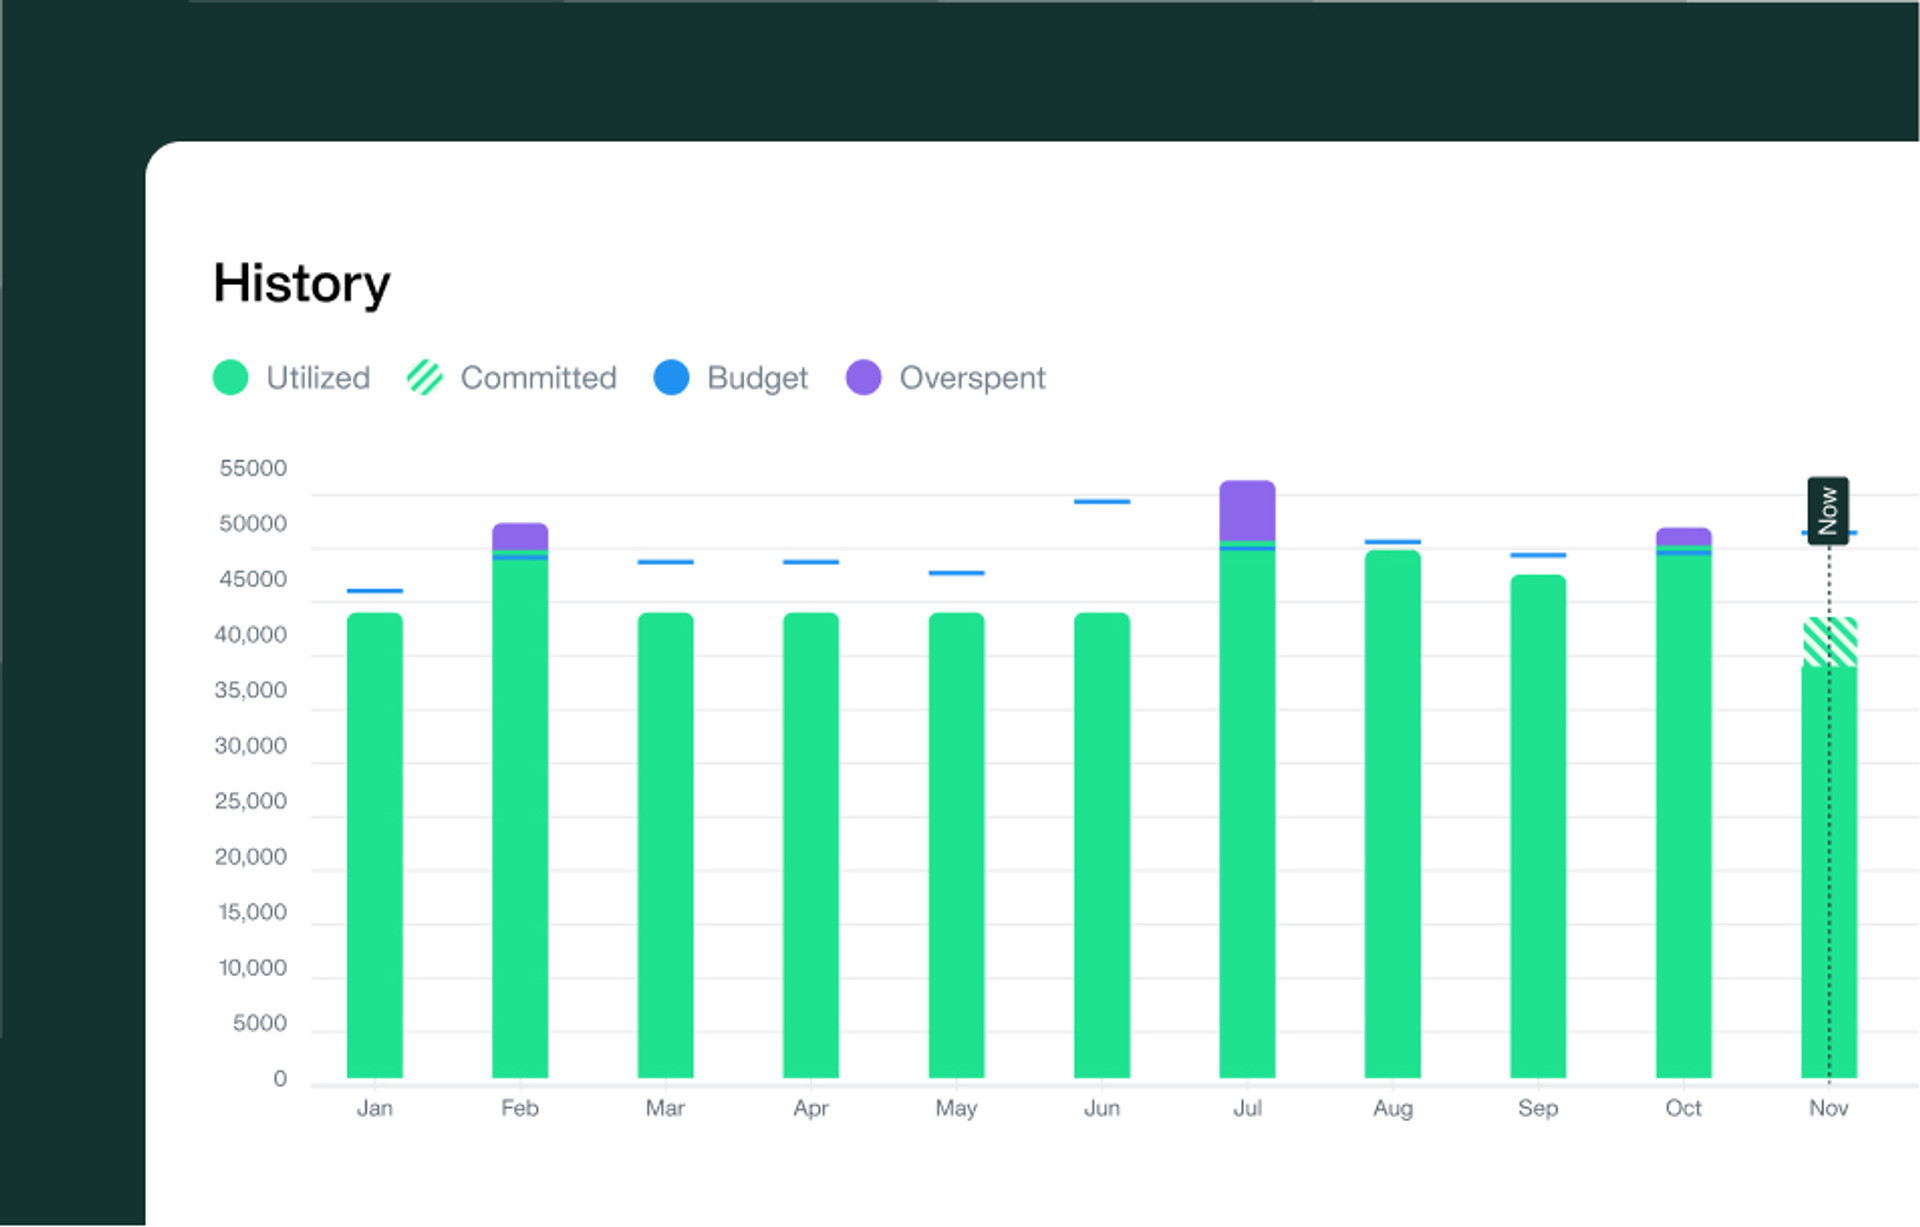Select the Feb green utilized bar

coord(520,815)
